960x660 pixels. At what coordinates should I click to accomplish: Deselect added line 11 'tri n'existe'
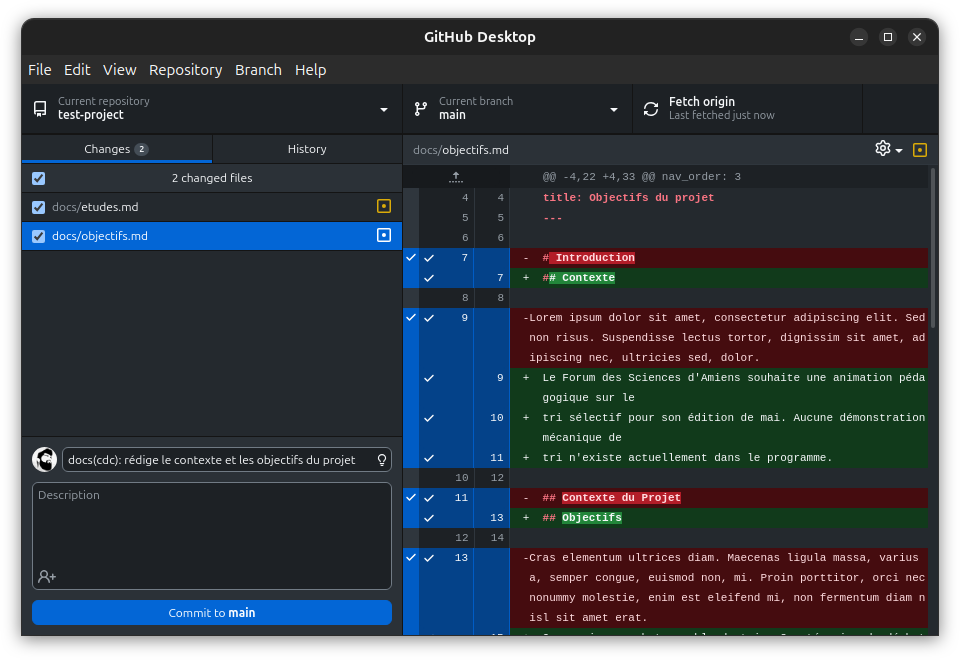(x=429, y=458)
